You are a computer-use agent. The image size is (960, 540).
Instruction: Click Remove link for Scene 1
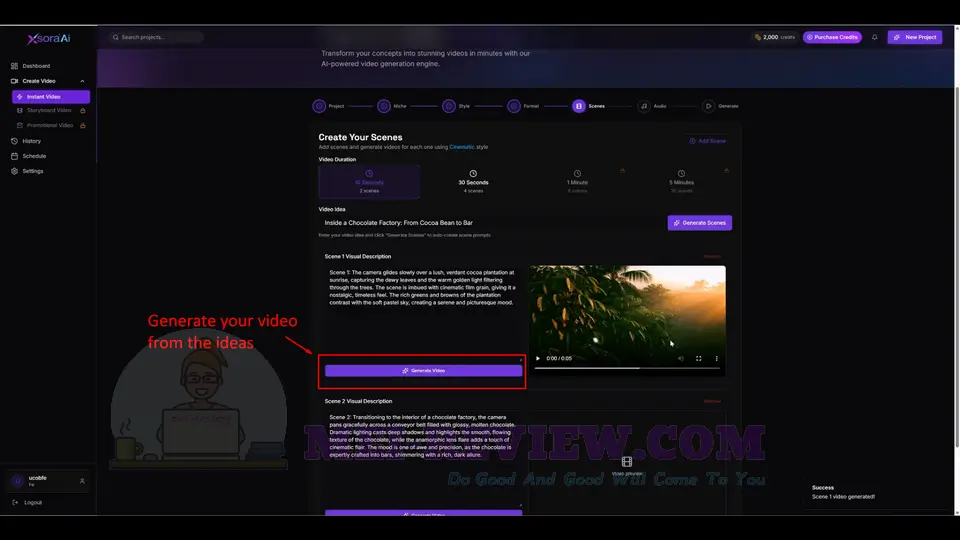(712, 257)
